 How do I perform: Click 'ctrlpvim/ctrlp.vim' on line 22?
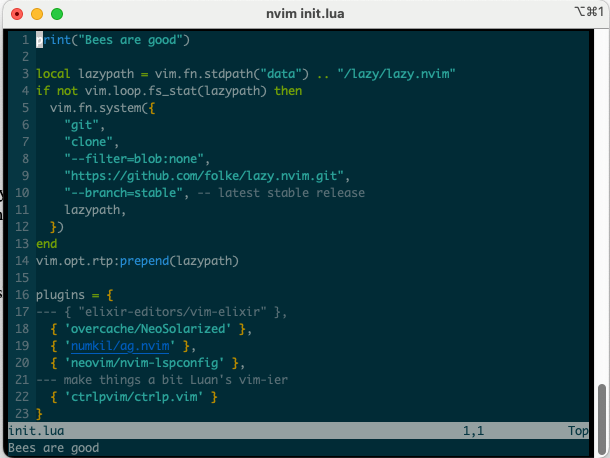click(x=134, y=397)
